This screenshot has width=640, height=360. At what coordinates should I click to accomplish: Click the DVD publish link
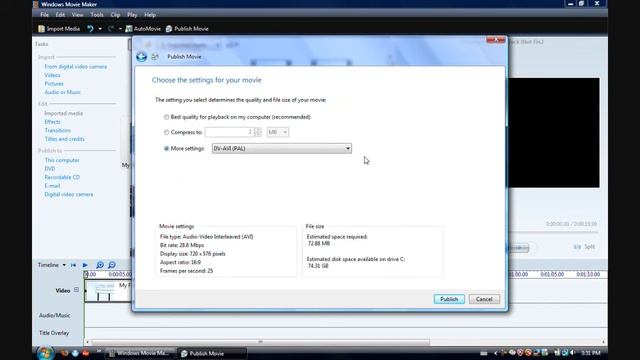(x=49, y=169)
